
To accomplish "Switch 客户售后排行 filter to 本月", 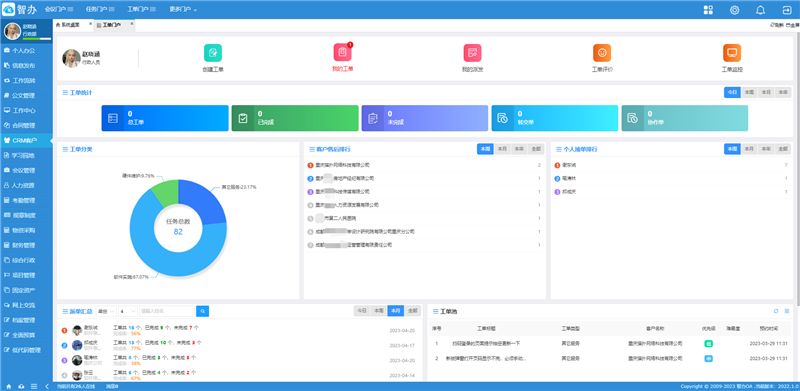I will 503,149.
